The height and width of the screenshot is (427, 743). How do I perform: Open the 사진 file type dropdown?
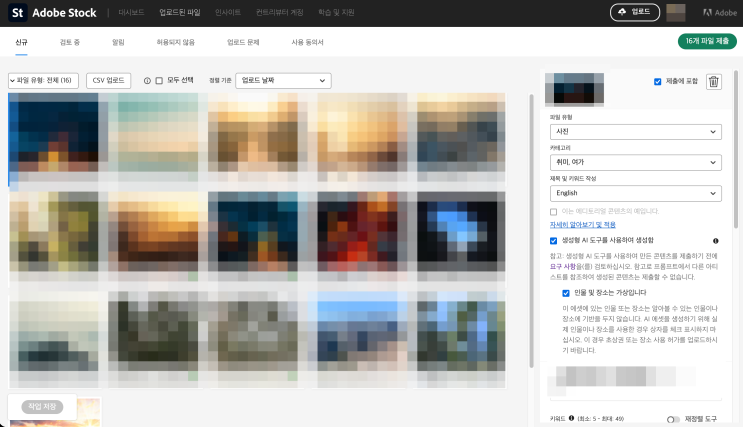click(x=635, y=132)
